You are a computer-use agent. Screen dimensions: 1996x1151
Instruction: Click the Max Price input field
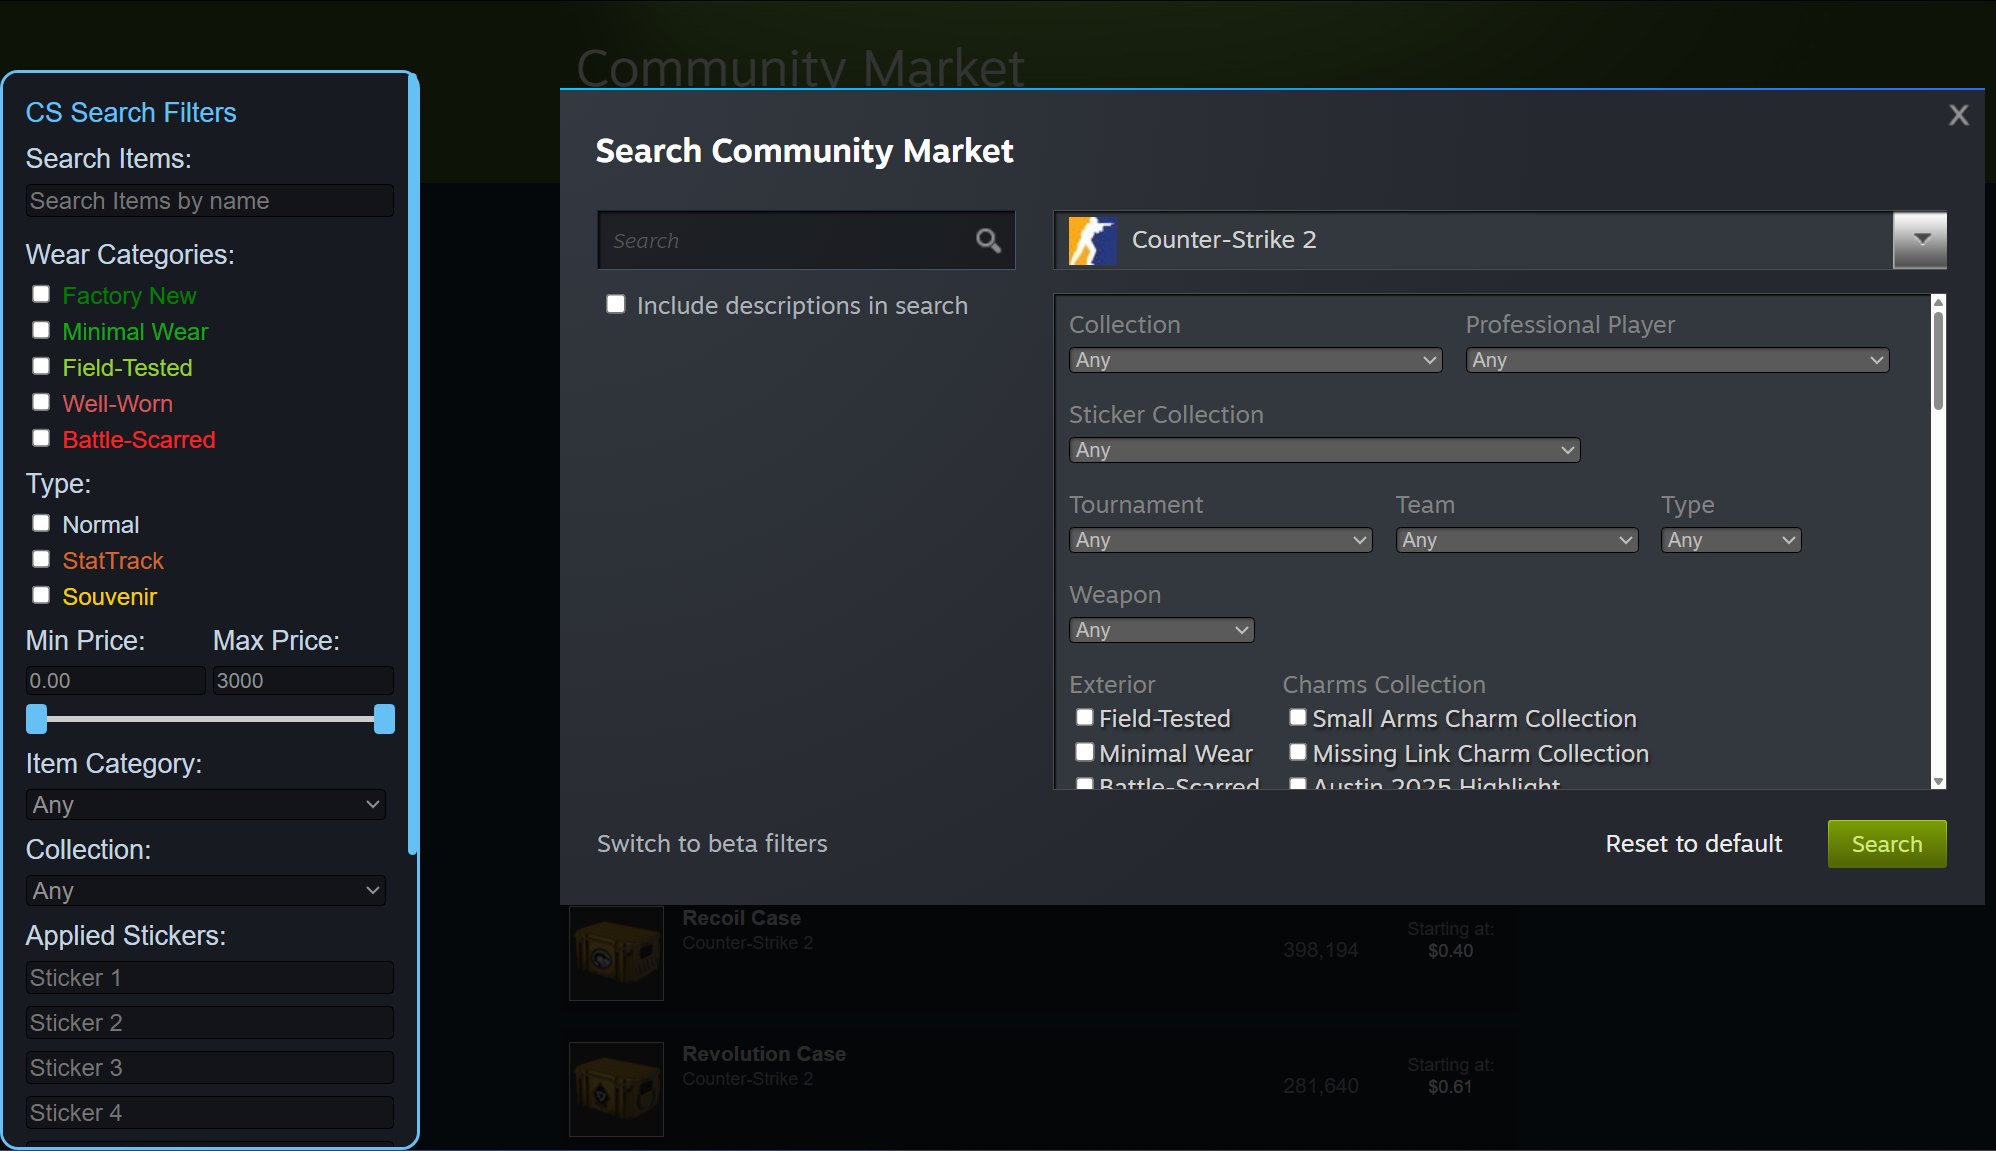coord(303,681)
